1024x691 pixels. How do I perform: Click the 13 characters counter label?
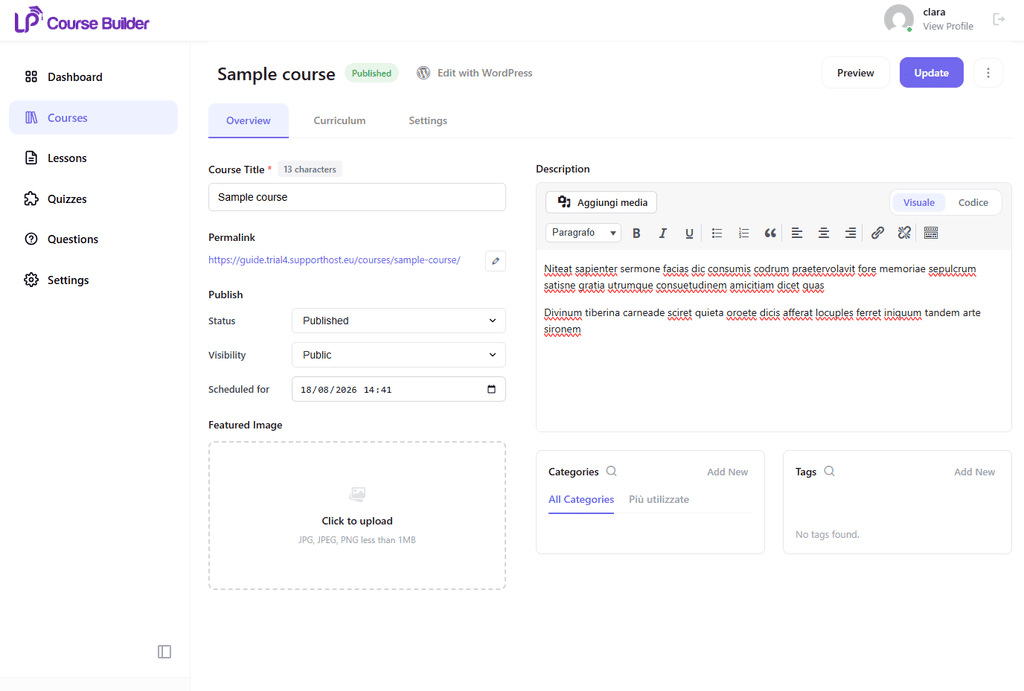click(310, 169)
